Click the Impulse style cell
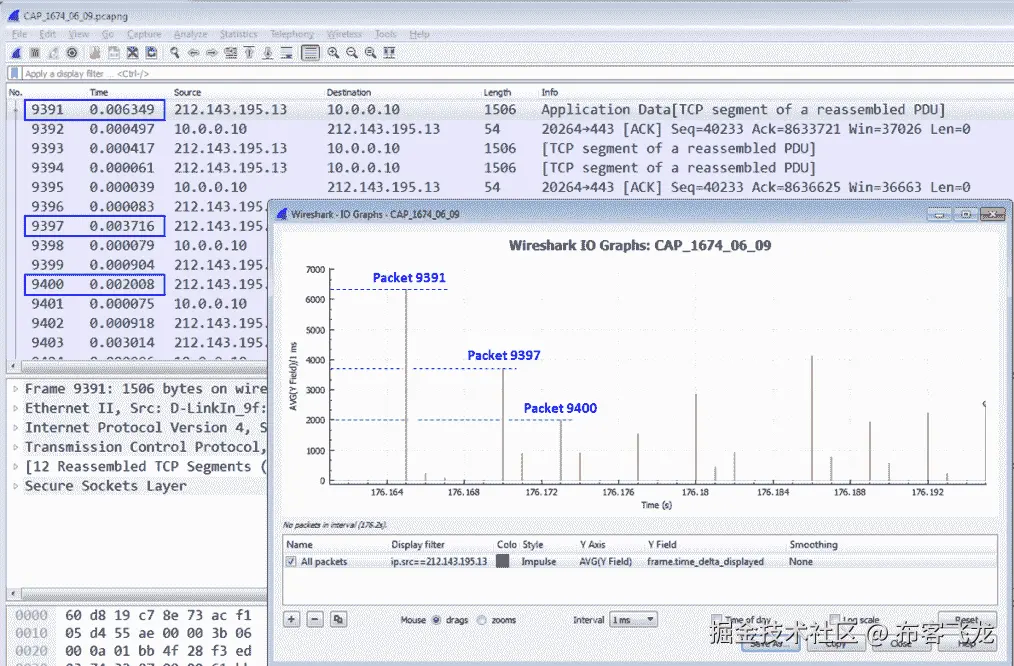 coord(539,561)
